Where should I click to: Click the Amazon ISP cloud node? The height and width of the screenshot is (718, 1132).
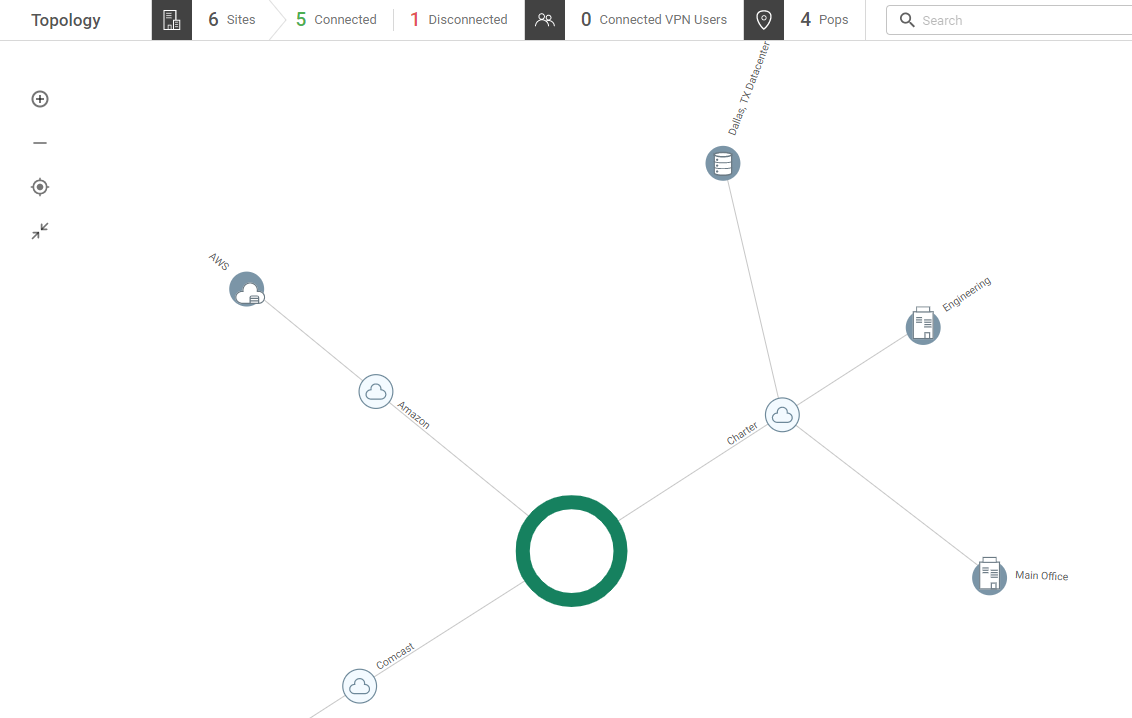click(376, 391)
